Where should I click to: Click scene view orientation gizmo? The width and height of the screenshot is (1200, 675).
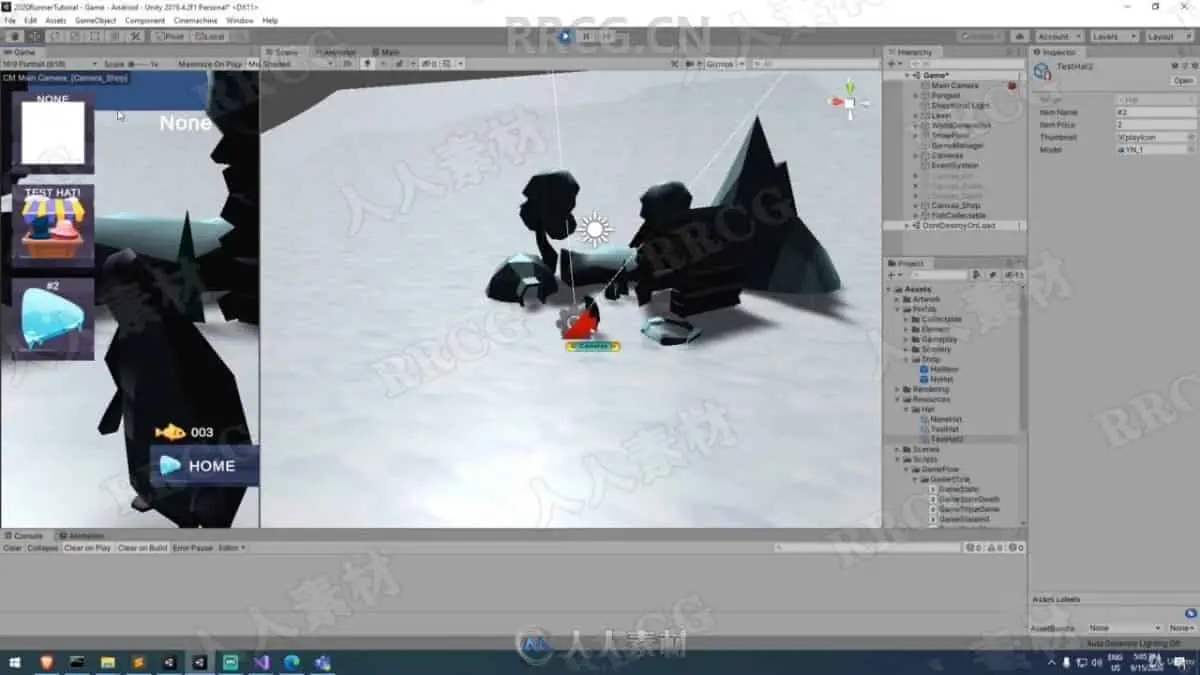point(849,101)
